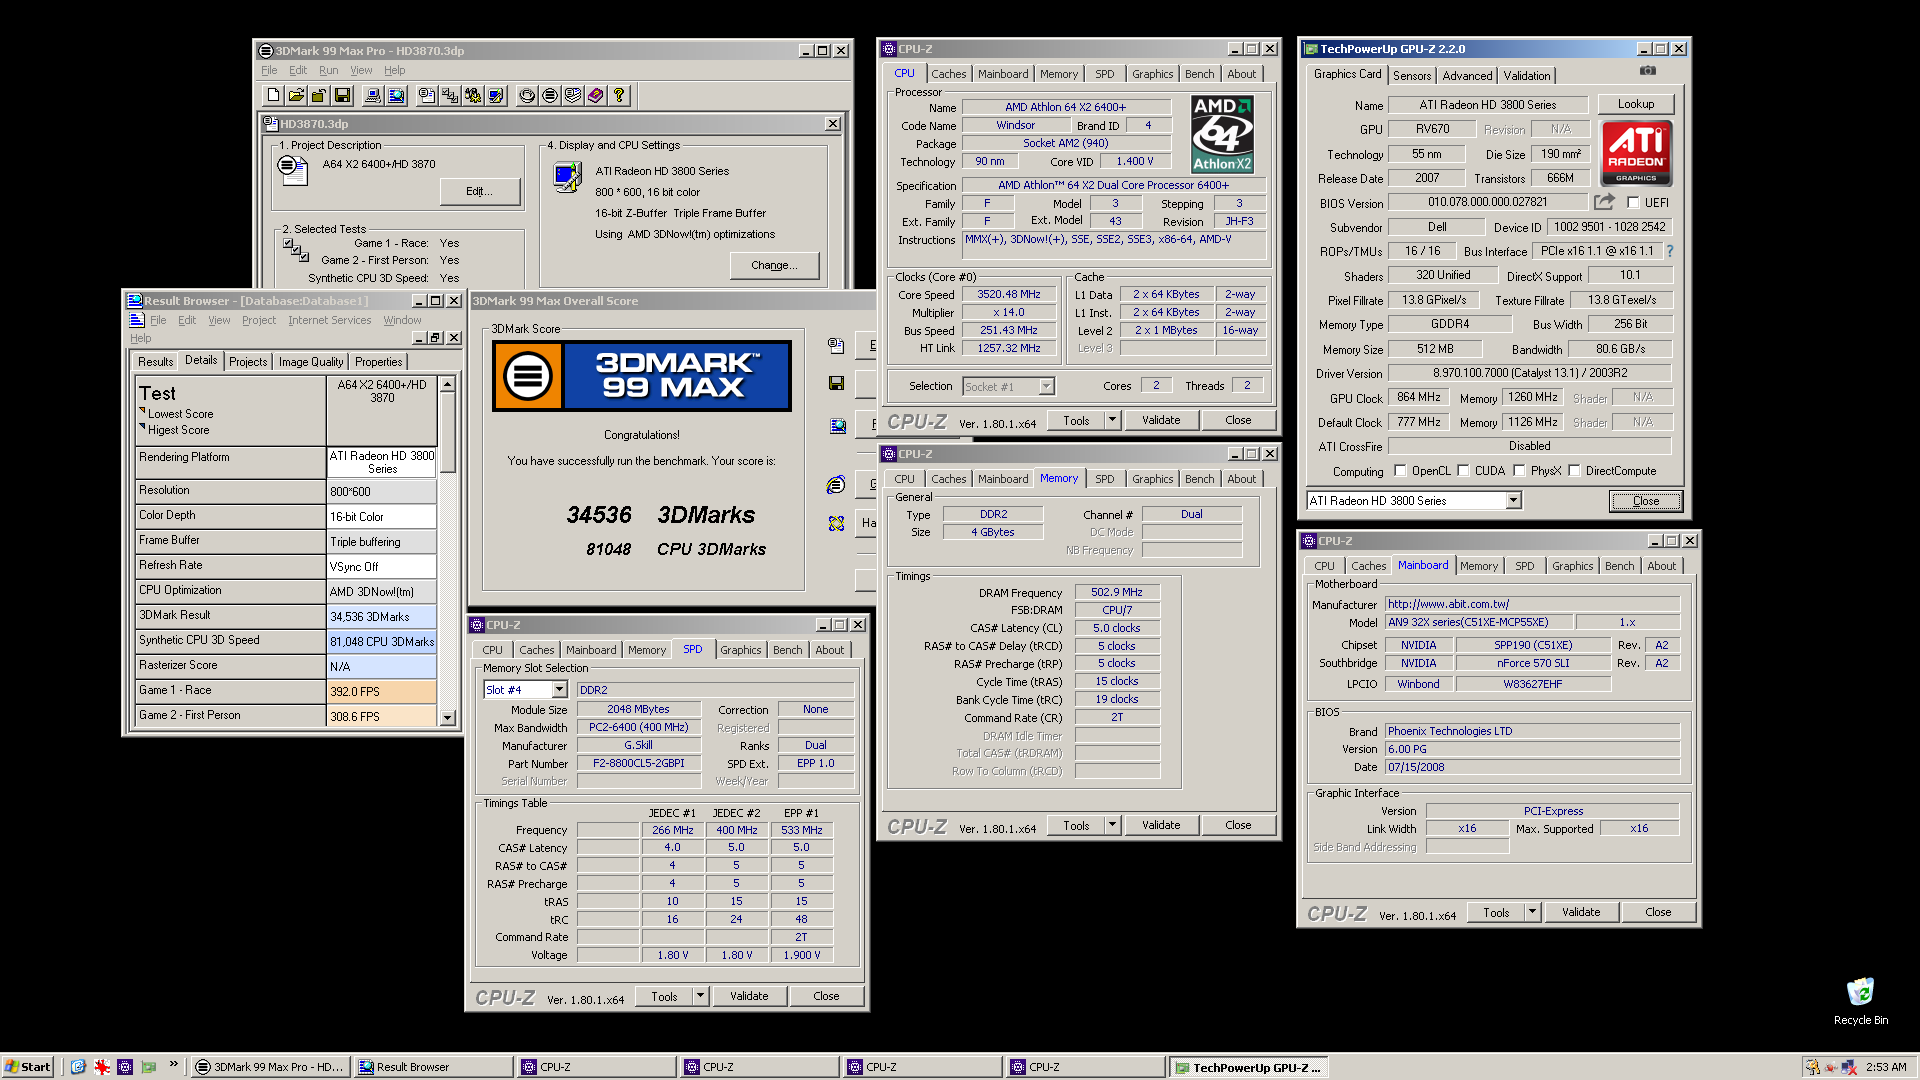The width and height of the screenshot is (1920, 1080).
Task: Open the Run menu in 3DMark 99
Action: click(328, 70)
